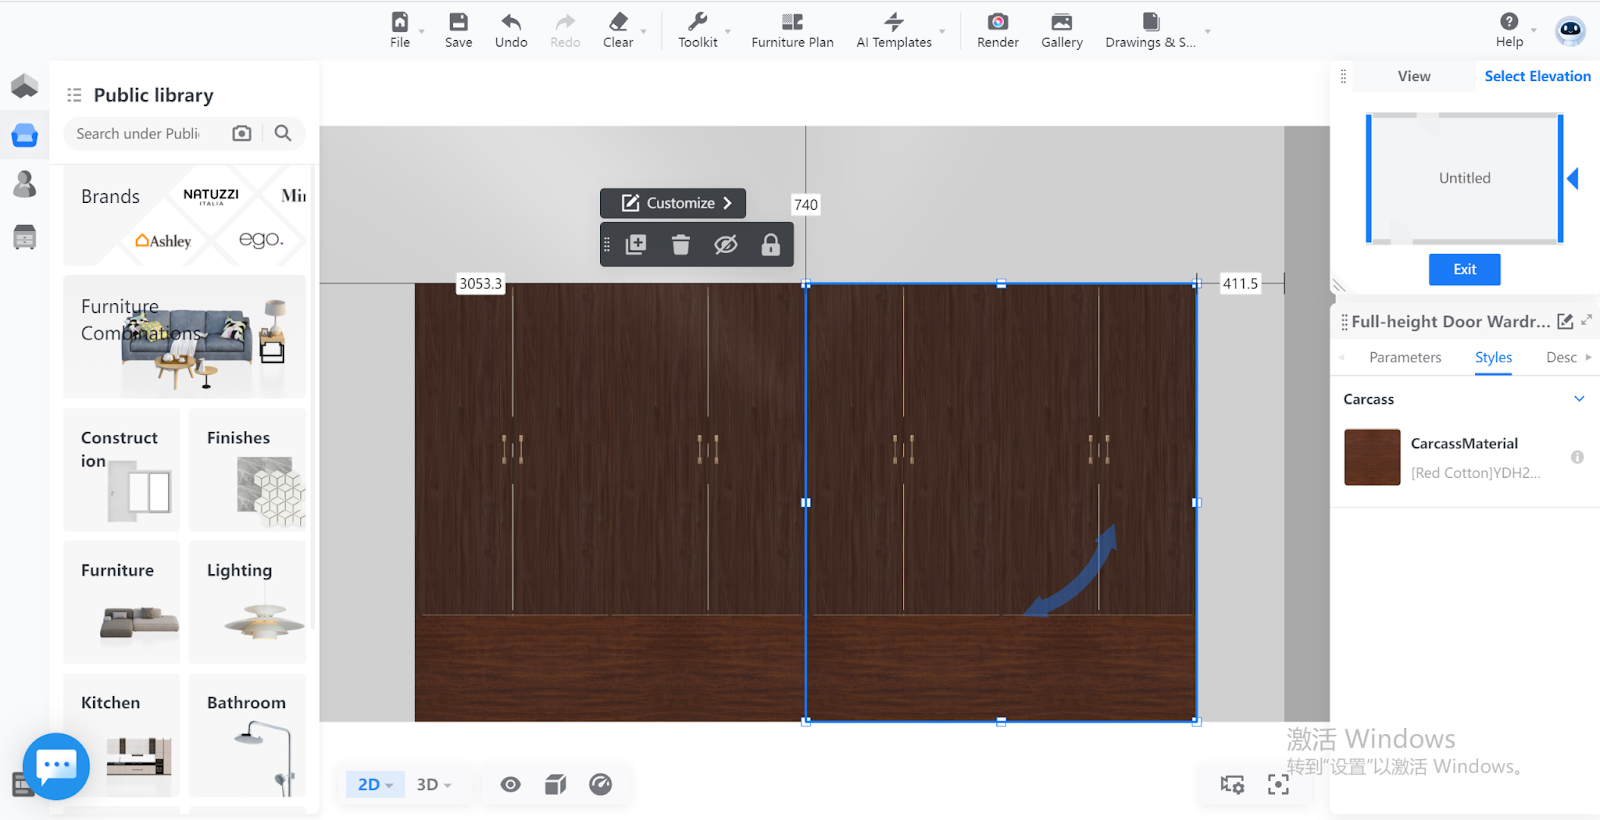Open the Select Elevation tab
1600x820 pixels.
tap(1536, 76)
